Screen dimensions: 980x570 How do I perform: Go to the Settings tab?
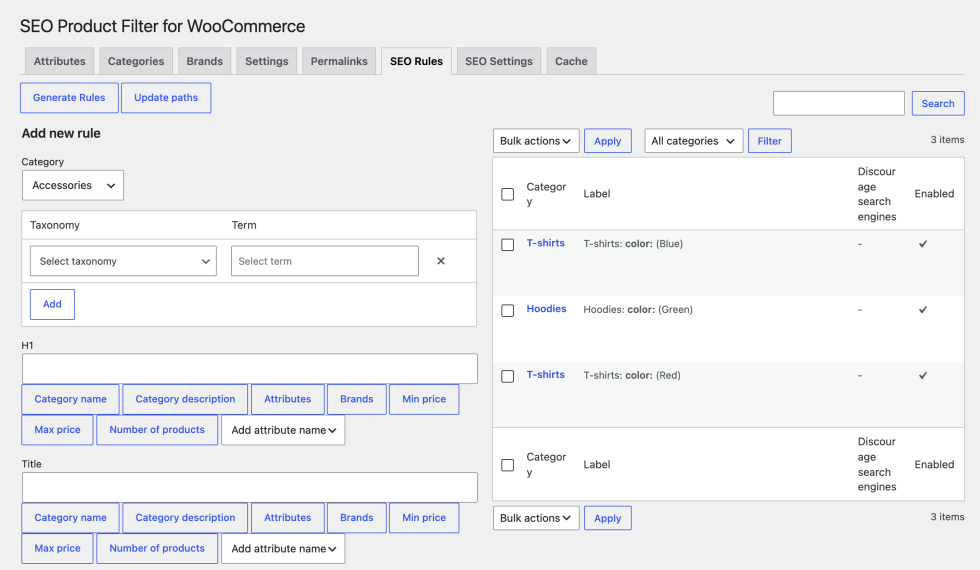(x=266, y=61)
